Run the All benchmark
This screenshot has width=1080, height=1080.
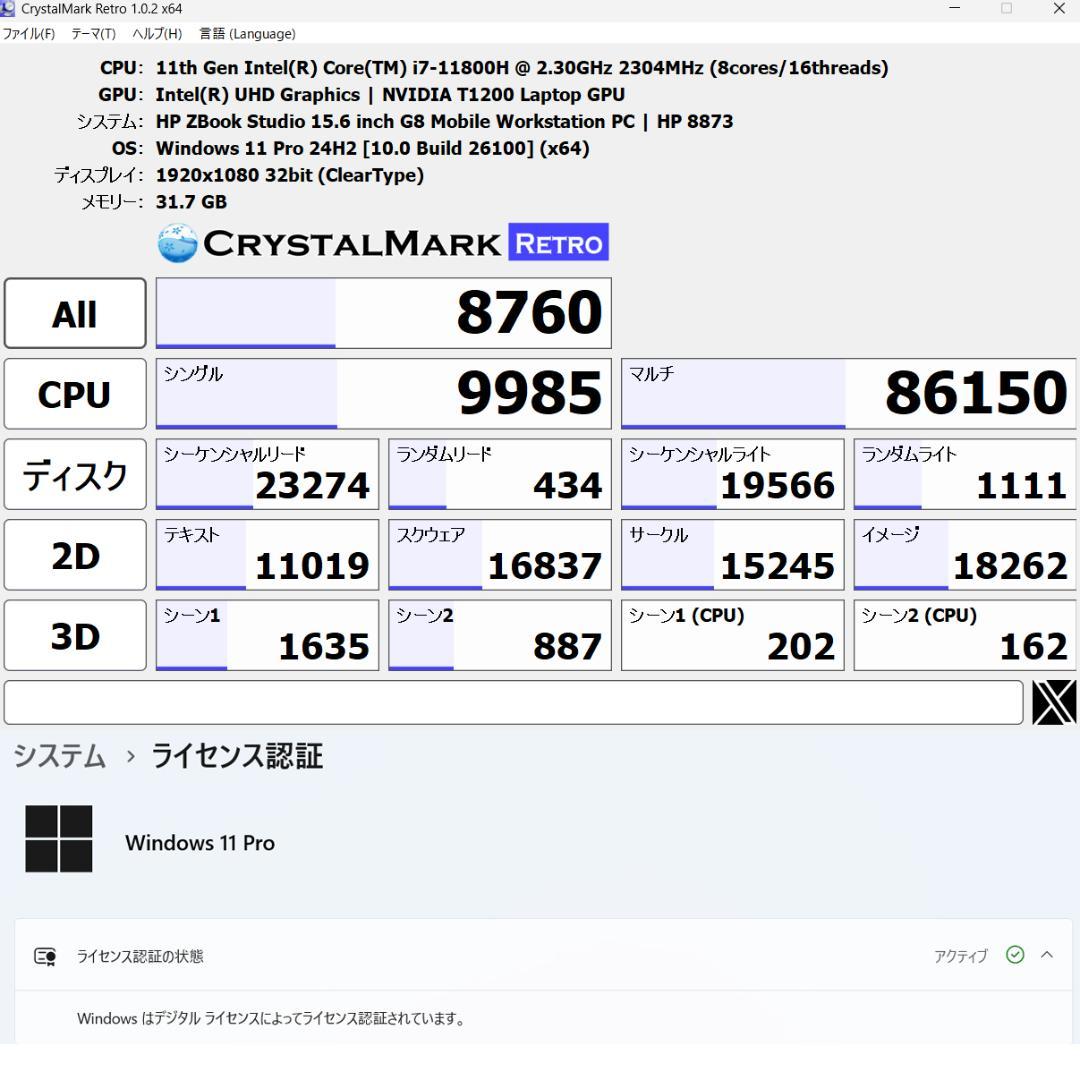[x=74, y=313]
